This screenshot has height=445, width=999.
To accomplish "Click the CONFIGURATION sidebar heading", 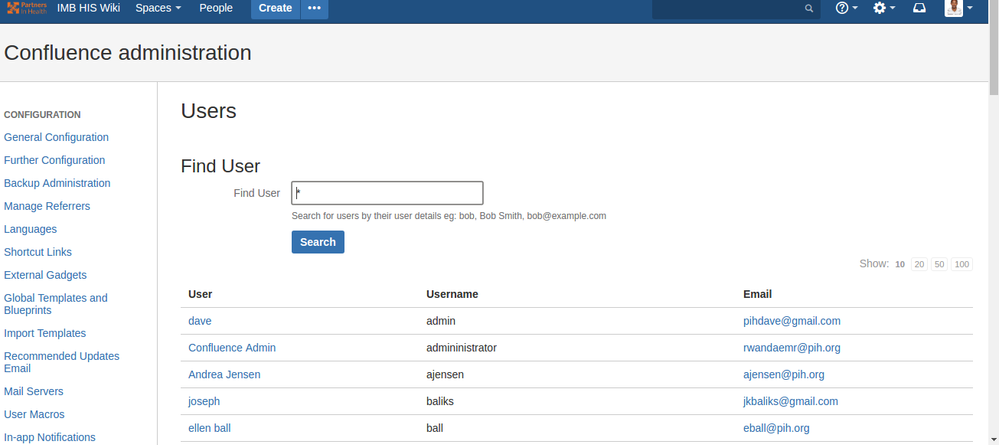I will click(x=42, y=115).
